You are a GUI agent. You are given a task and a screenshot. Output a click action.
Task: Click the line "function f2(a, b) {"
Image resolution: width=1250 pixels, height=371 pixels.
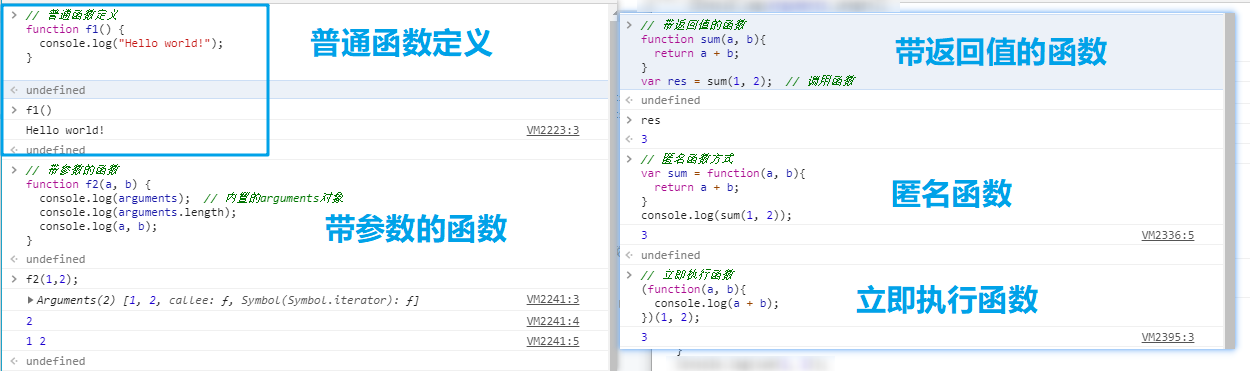point(88,185)
